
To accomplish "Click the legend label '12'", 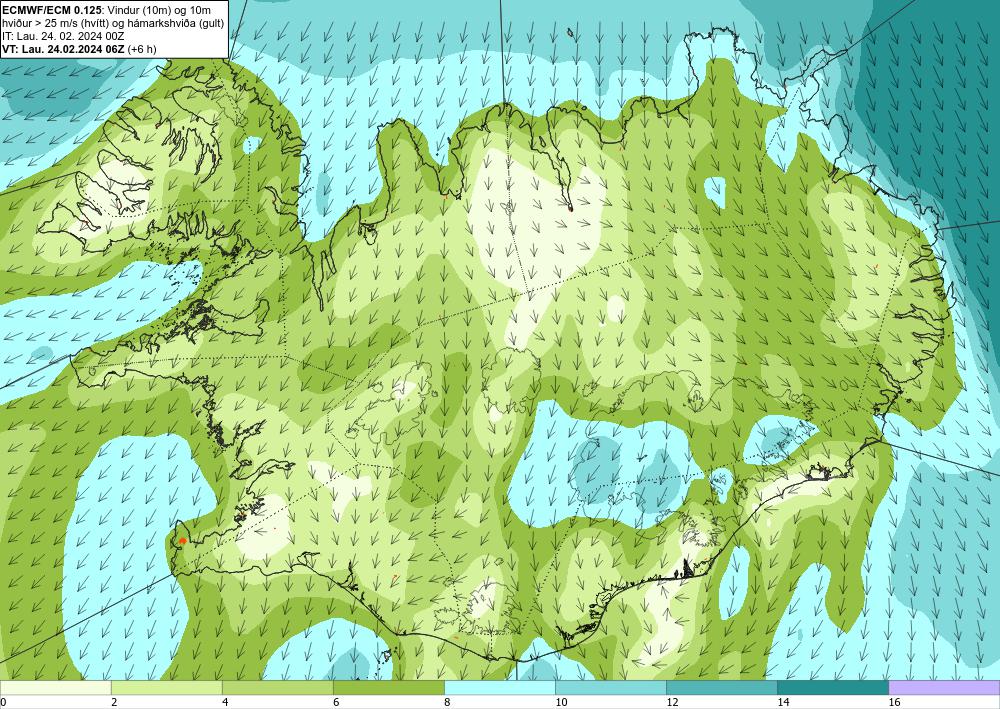I will point(672,703).
